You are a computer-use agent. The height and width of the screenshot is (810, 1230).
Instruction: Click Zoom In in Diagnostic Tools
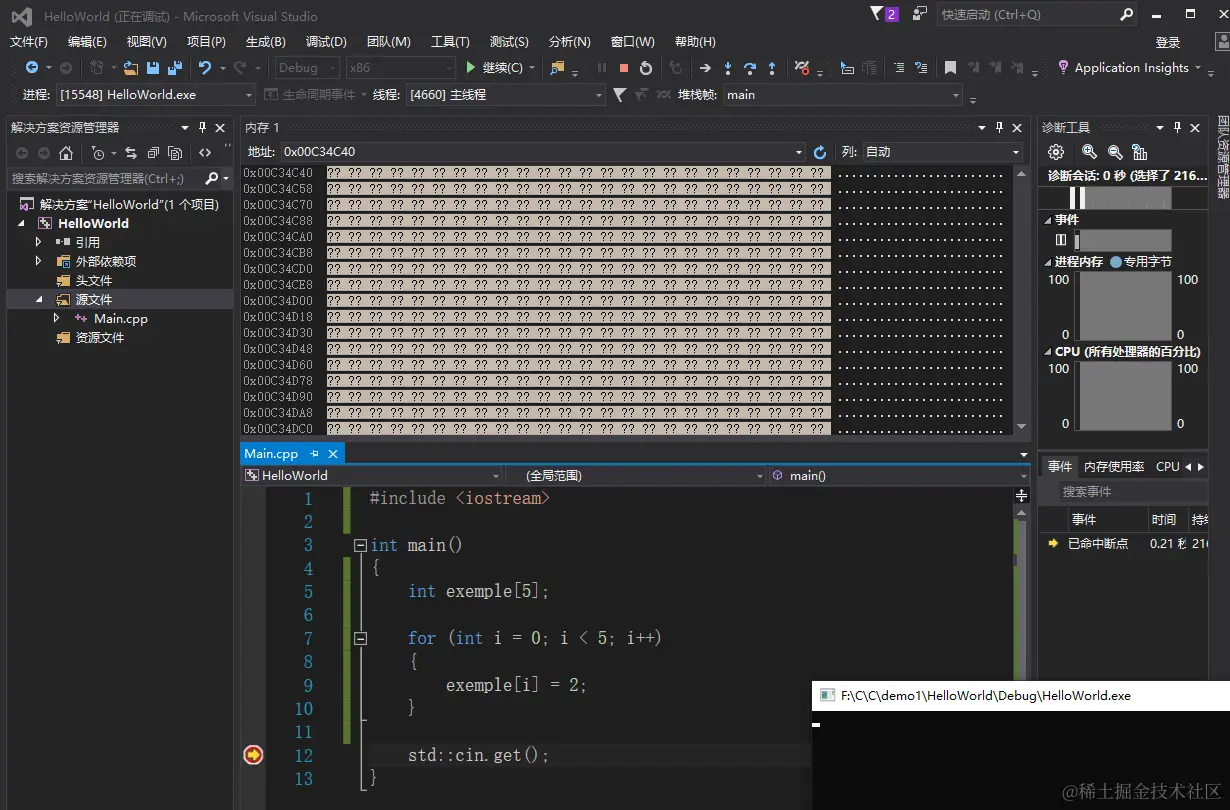[1089, 152]
